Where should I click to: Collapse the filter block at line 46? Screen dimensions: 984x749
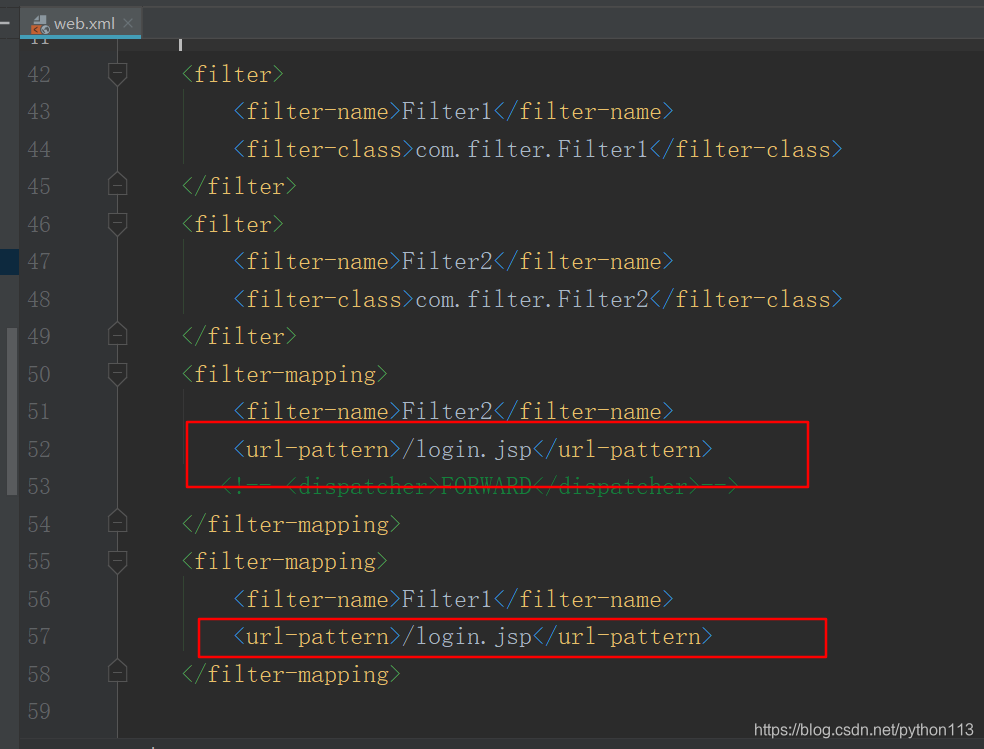click(x=117, y=224)
